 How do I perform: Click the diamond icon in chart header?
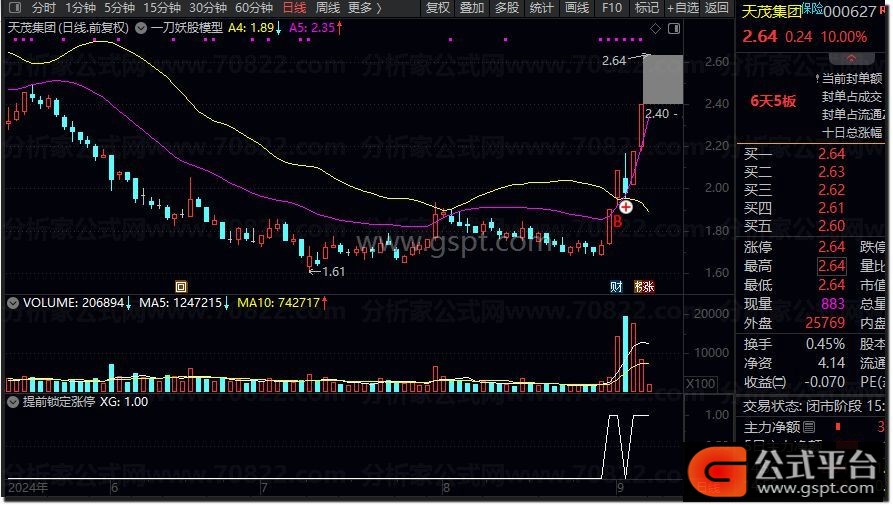point(656,28)
